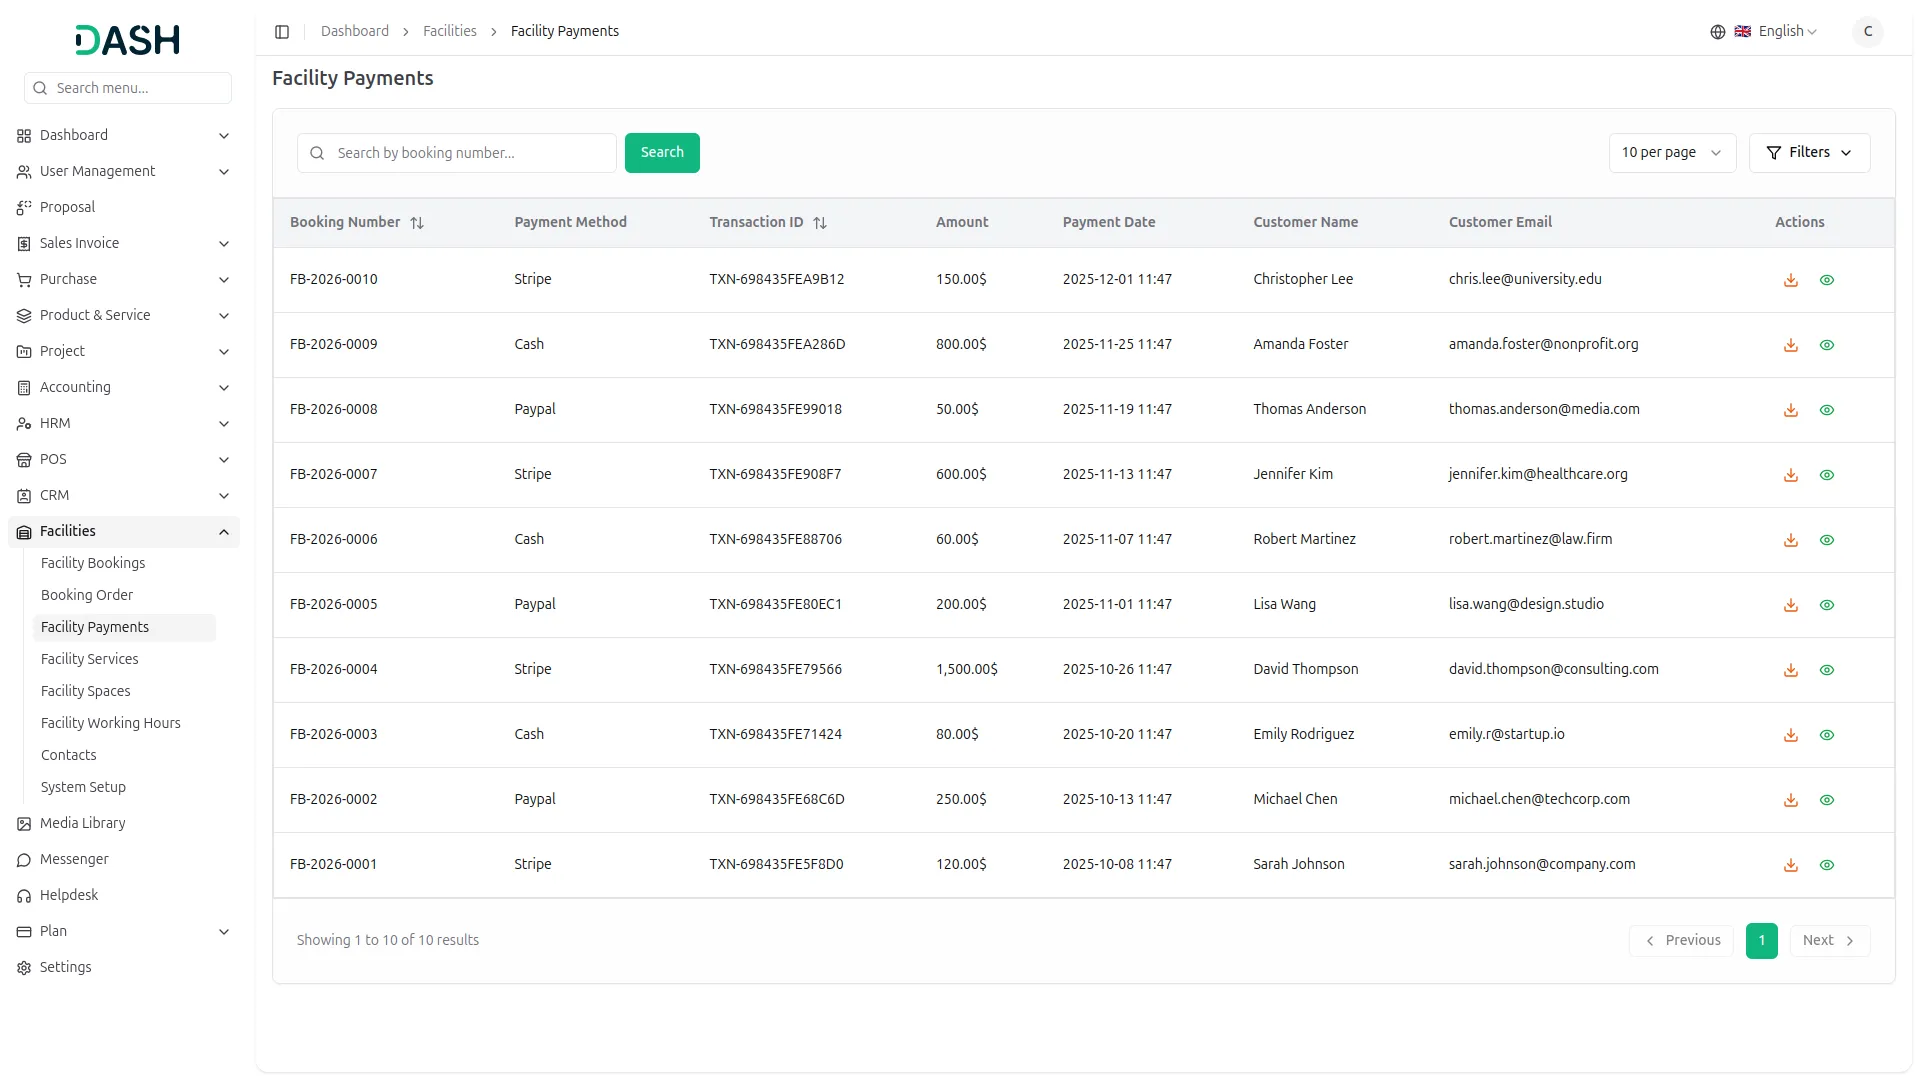The width and height of the screenshot is (1920, 1080).
Task: Open the 10 per page dropdown
Action: pos(1671,153)
